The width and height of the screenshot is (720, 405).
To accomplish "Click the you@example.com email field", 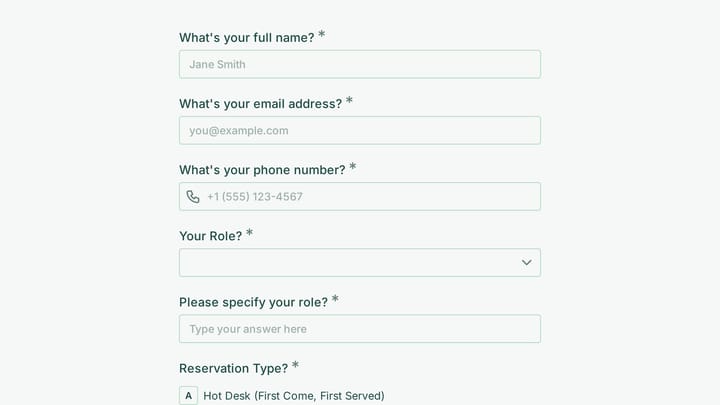I will pos(360,130).
